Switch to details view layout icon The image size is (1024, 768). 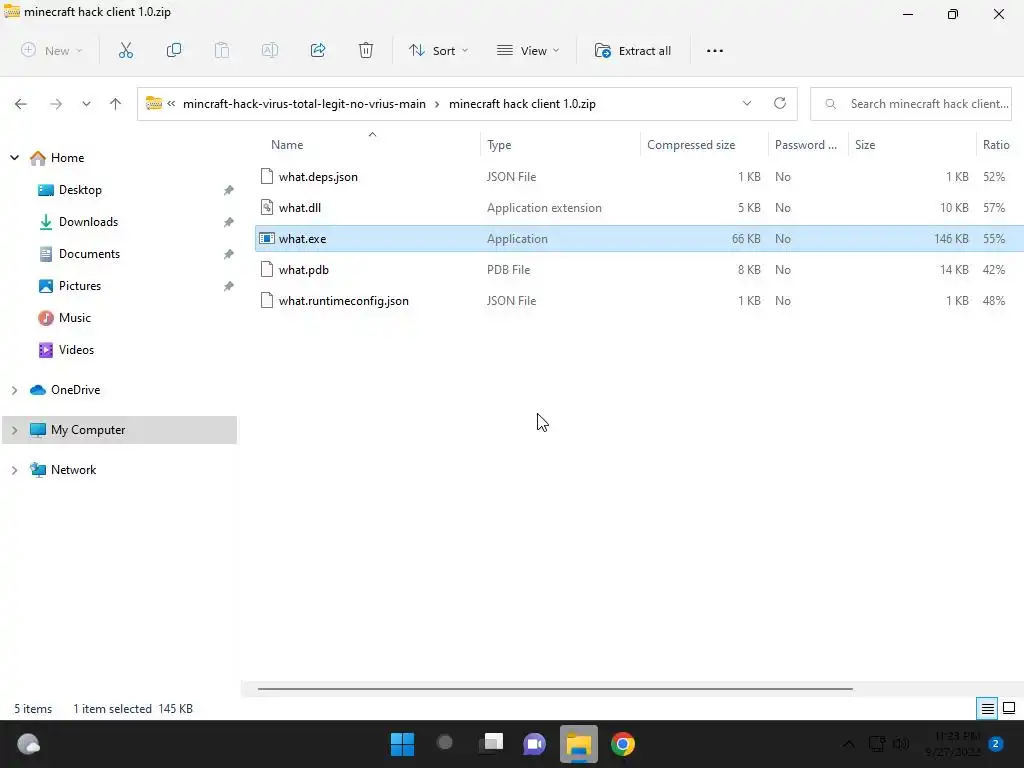click(987, 708)
